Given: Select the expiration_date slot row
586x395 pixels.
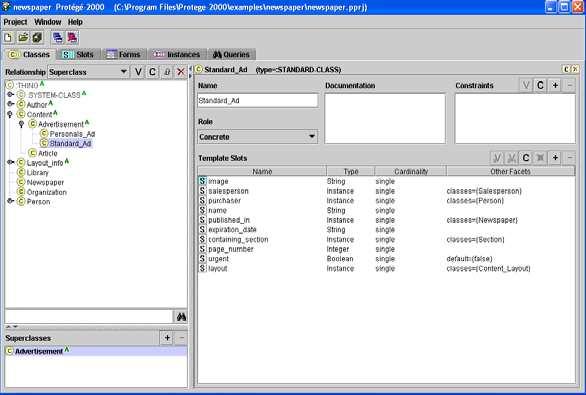Looking at the screenshot, I should point(386,230).
